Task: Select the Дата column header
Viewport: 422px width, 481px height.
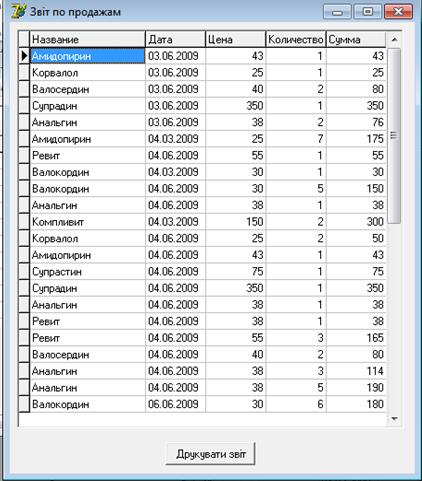Action: coord(175,39)
